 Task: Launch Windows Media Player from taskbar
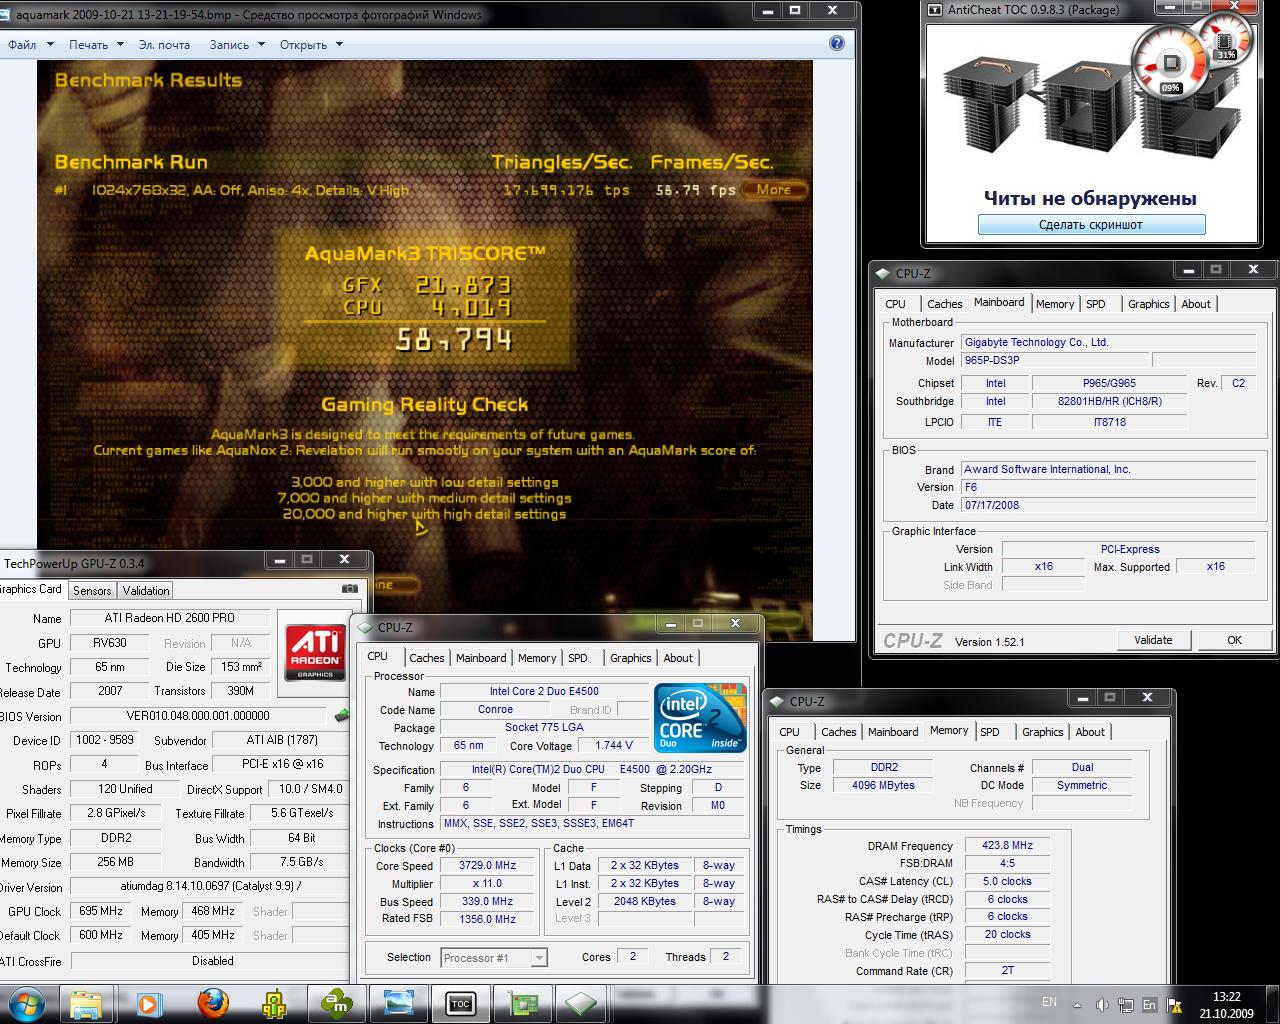148,1003
